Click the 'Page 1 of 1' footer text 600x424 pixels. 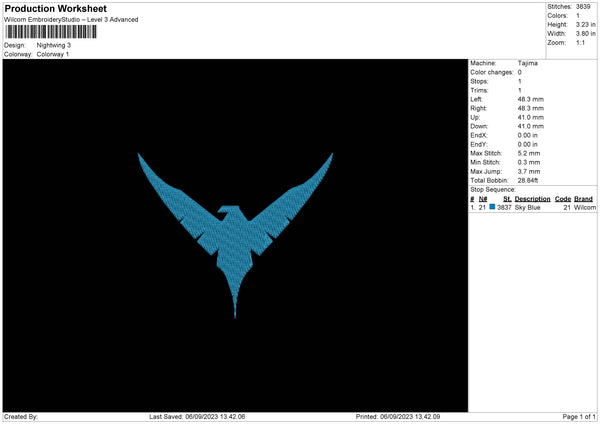click(579, 417)
